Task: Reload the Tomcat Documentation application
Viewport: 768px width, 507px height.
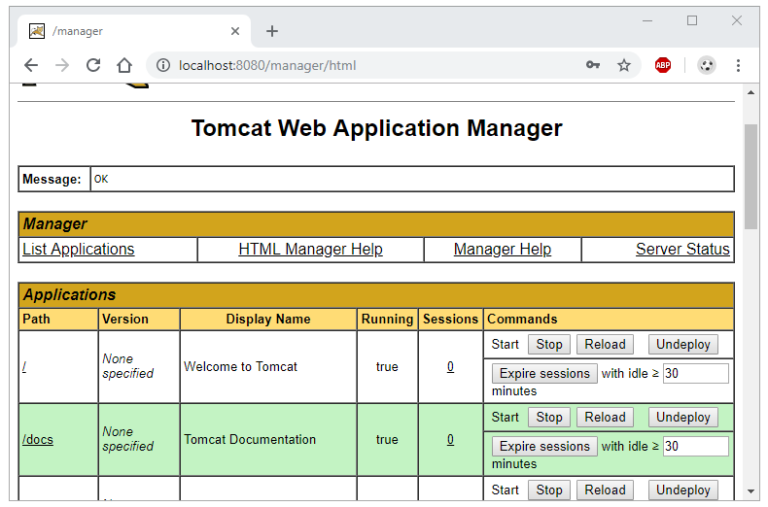Action: [605, 417]
